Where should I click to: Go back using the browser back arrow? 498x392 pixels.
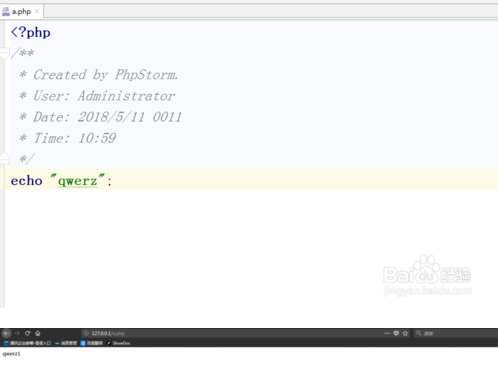coord(6,333)
